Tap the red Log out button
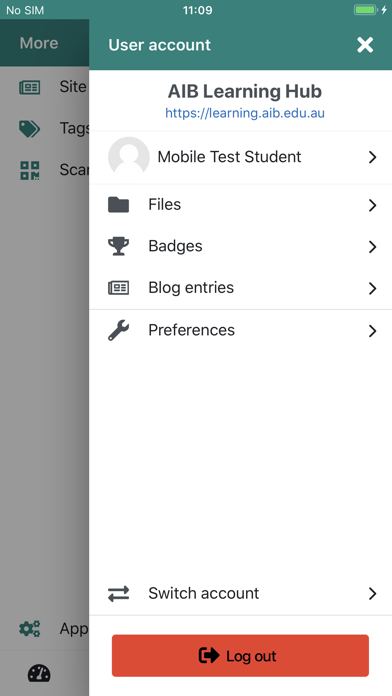This screenshot has height=696, width=392. [240, 656]
